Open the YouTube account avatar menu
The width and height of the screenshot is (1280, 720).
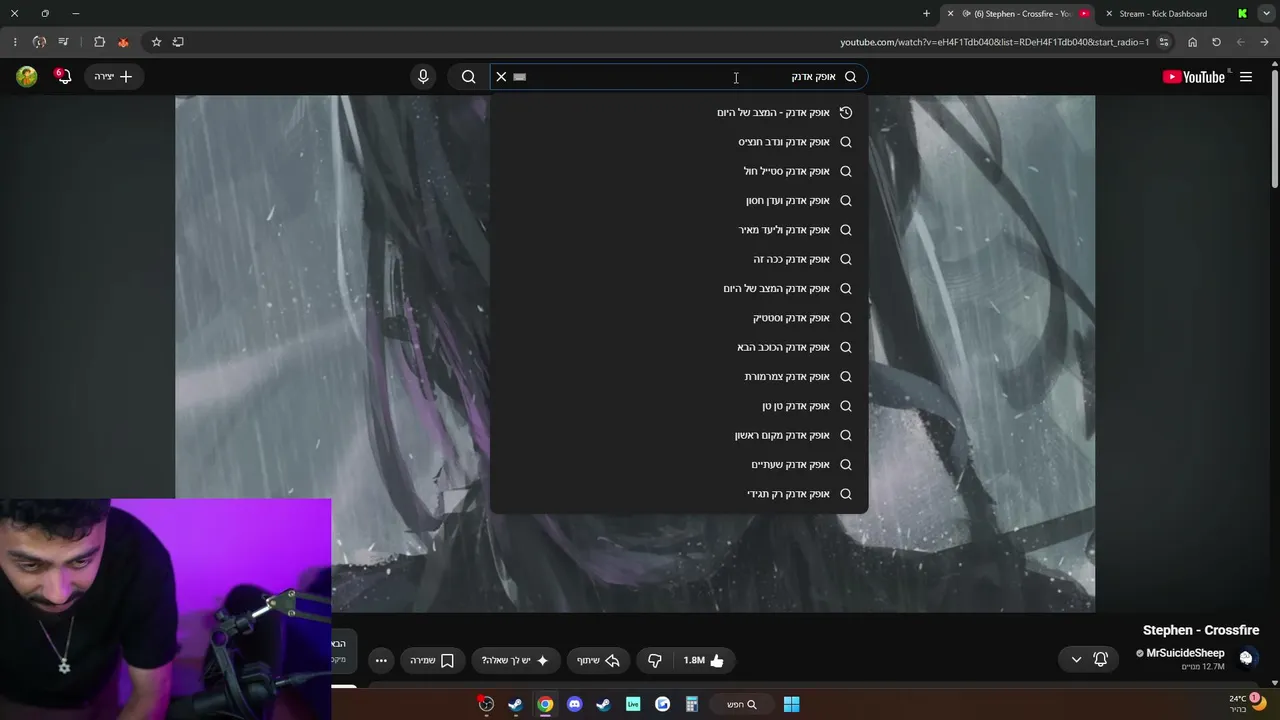pos(27,77)
